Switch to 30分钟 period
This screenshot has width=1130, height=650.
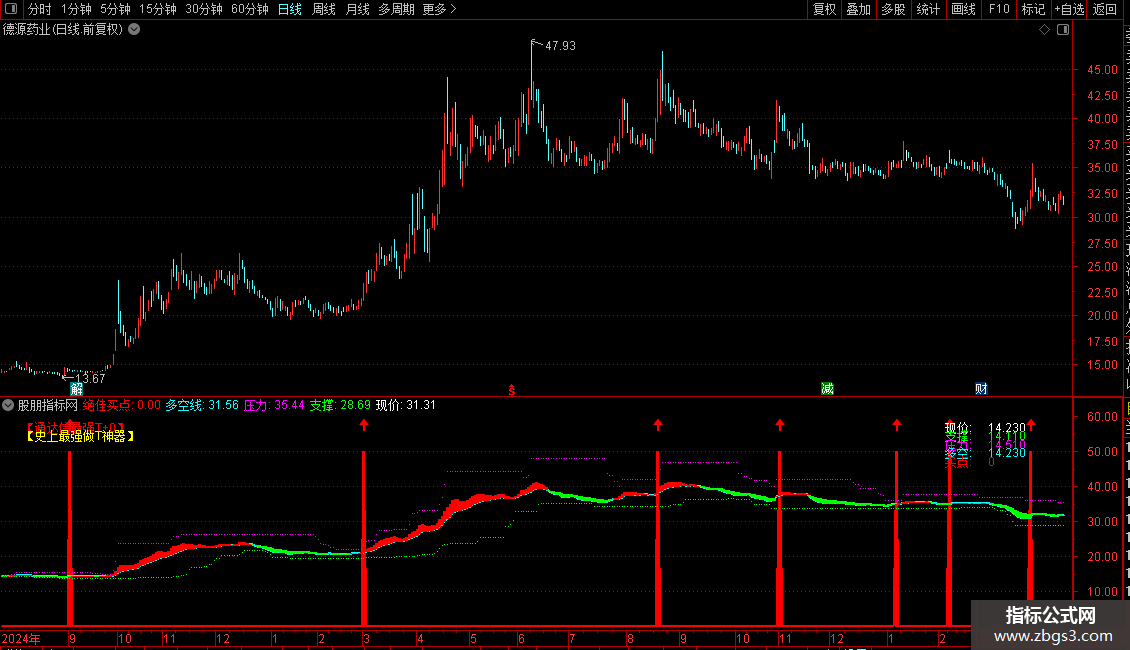204,9
